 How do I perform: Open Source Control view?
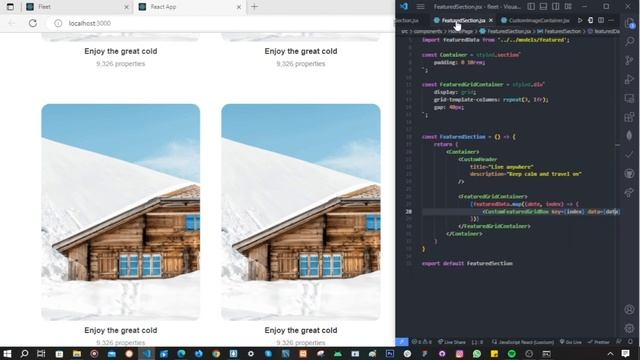click(629, 60)
